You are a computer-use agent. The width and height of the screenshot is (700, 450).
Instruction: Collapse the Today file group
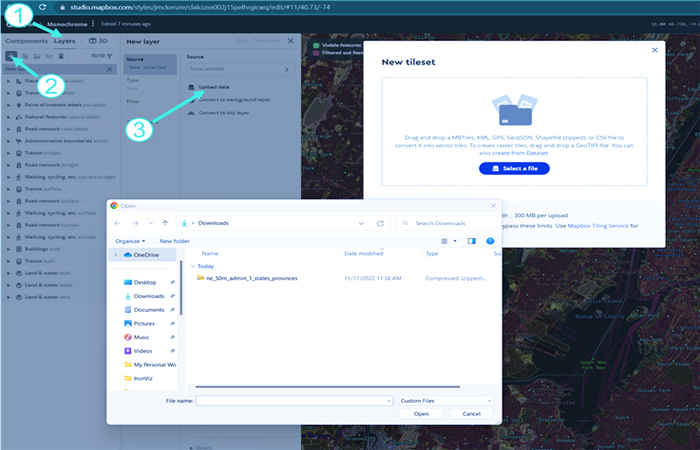[193, 266]
